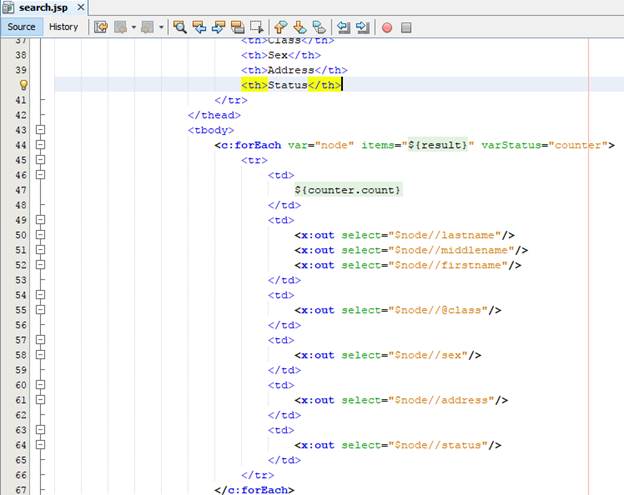Click the $node//firstname select value

click(448, 265)
